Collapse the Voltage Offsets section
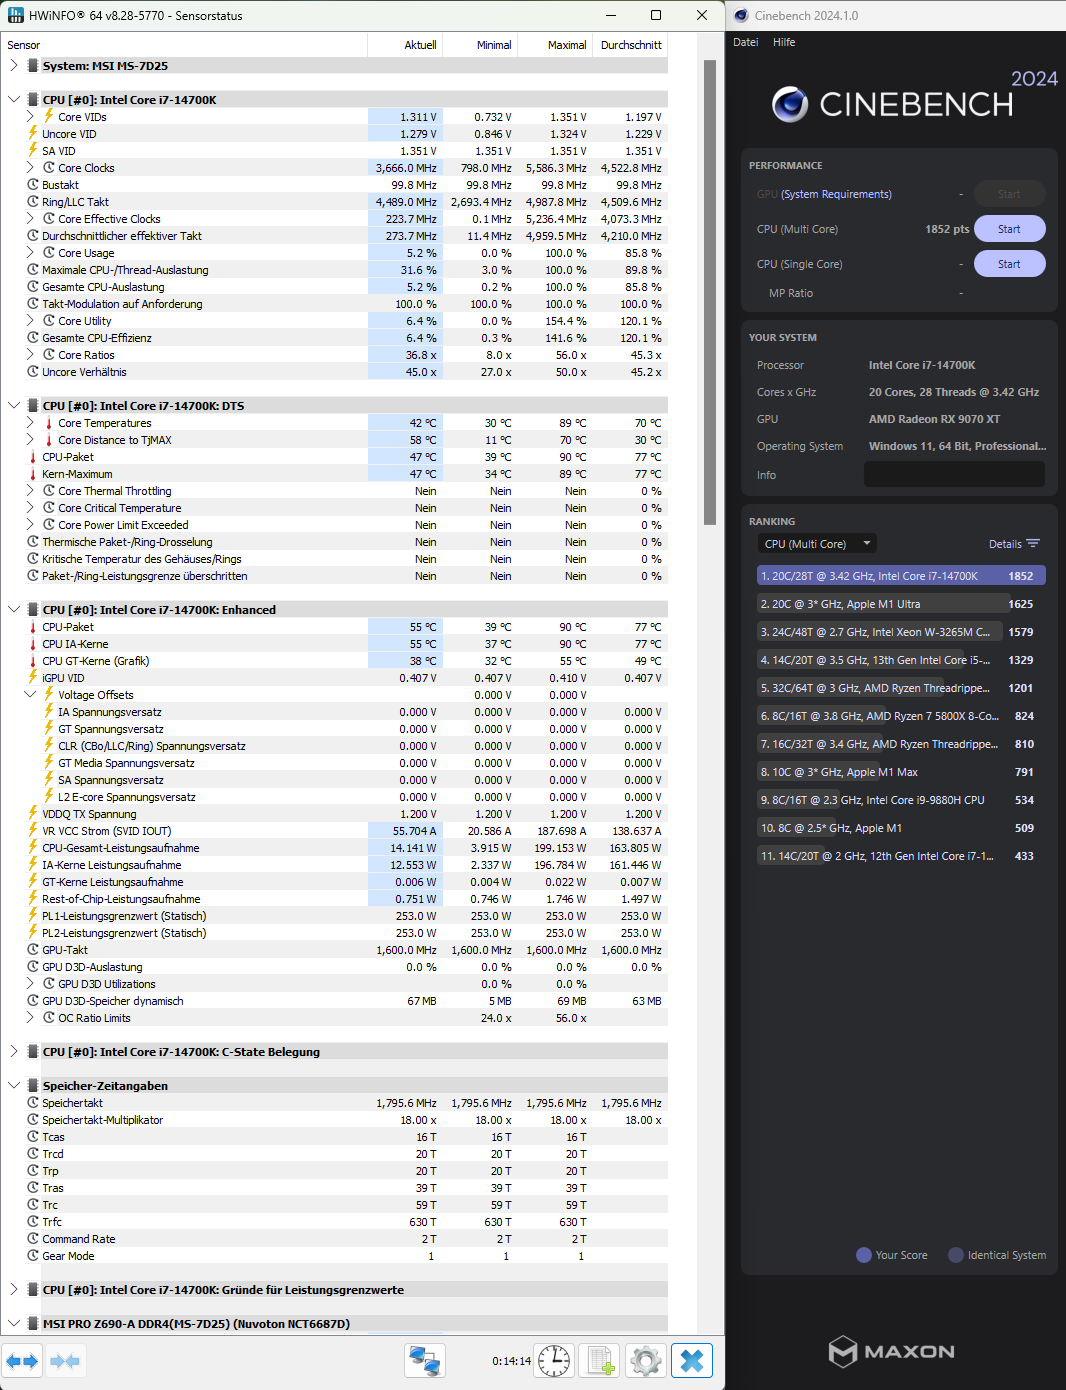This screenshot has height=1390, width=1066. pos(29,694)
